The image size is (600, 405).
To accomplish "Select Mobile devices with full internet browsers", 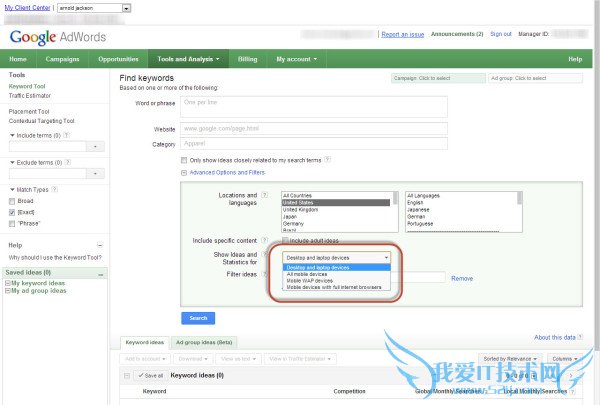I will [x=334, y=287].
